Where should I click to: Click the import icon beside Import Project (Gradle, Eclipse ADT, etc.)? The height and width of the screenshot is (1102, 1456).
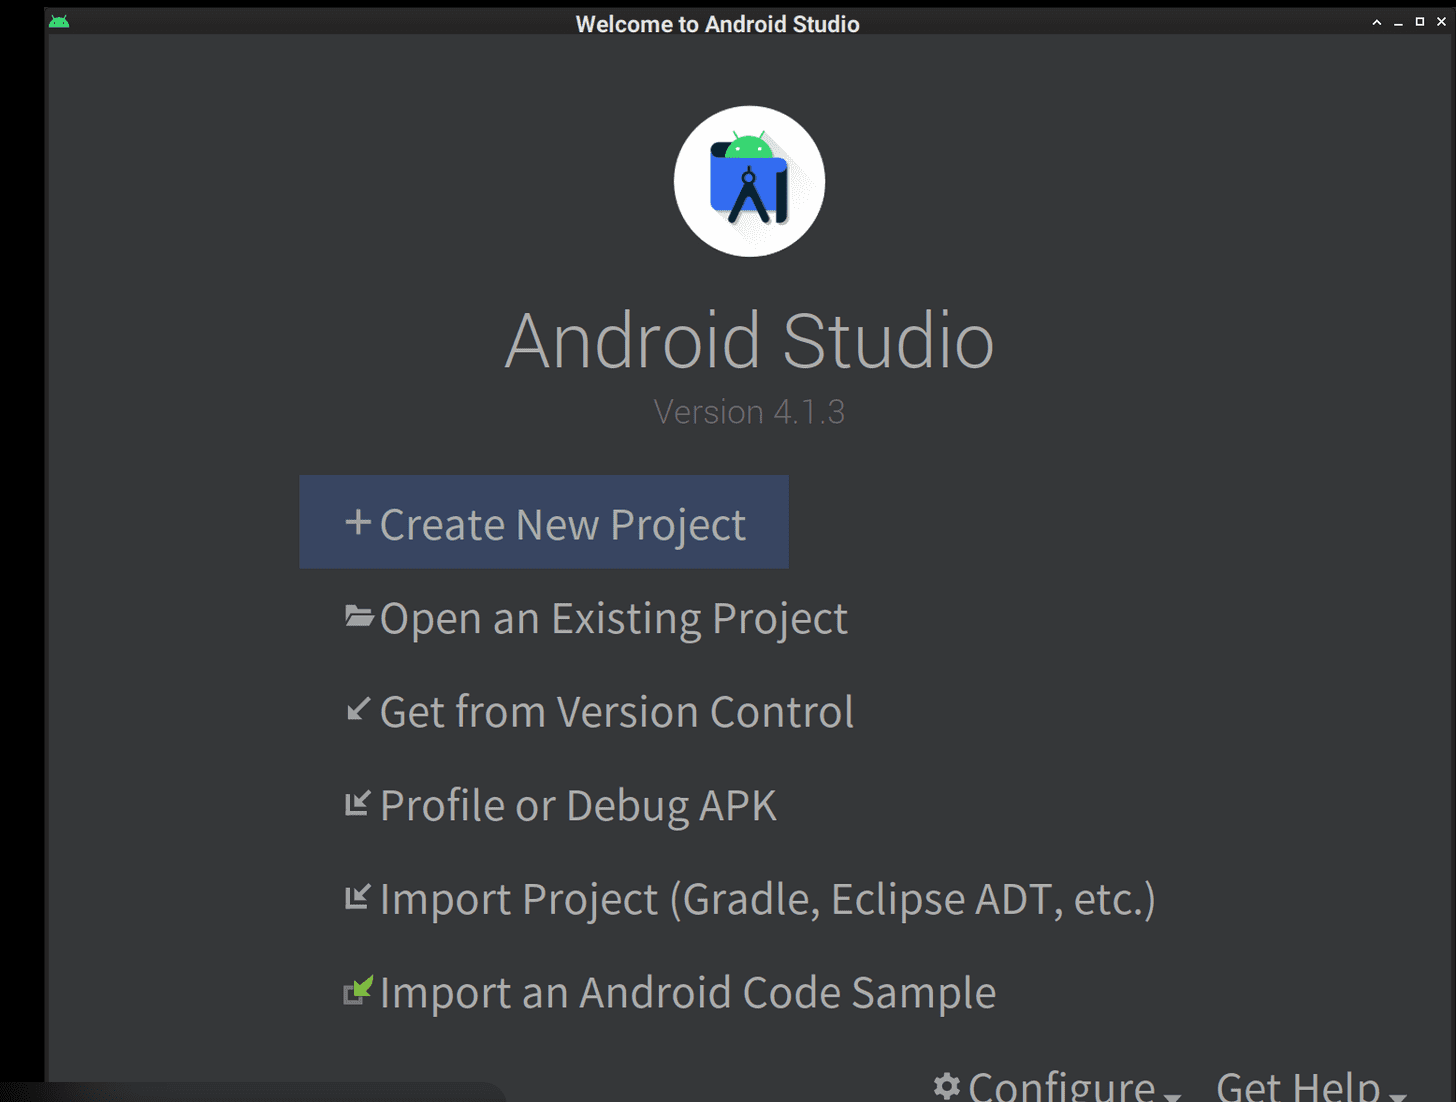358,897
